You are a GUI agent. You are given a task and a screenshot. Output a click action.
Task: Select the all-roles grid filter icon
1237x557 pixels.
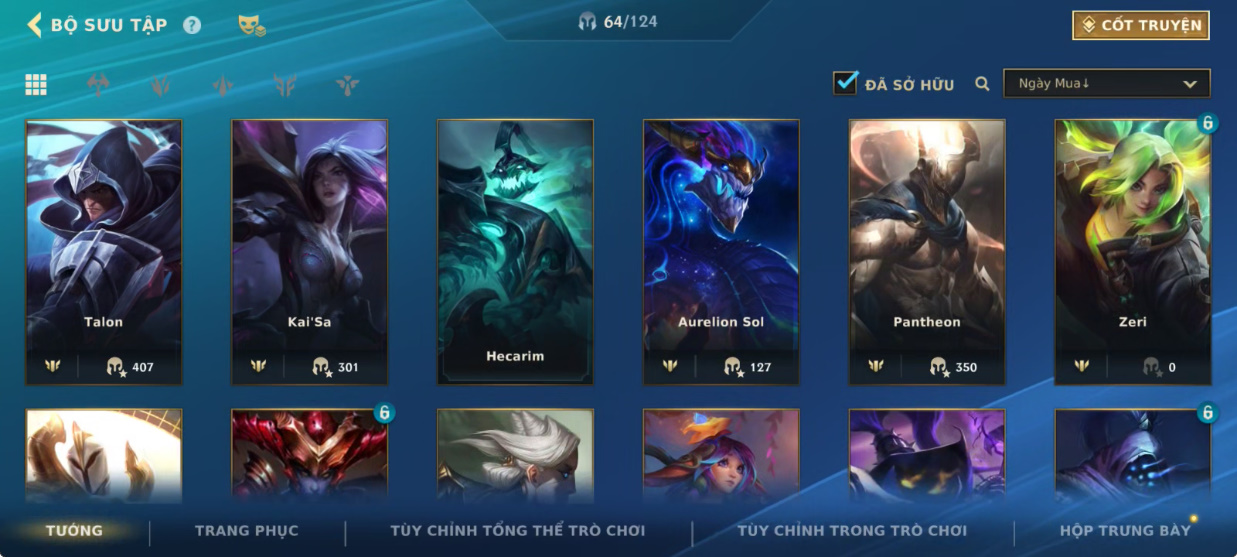pyautogui.click(x=36, y=85)
